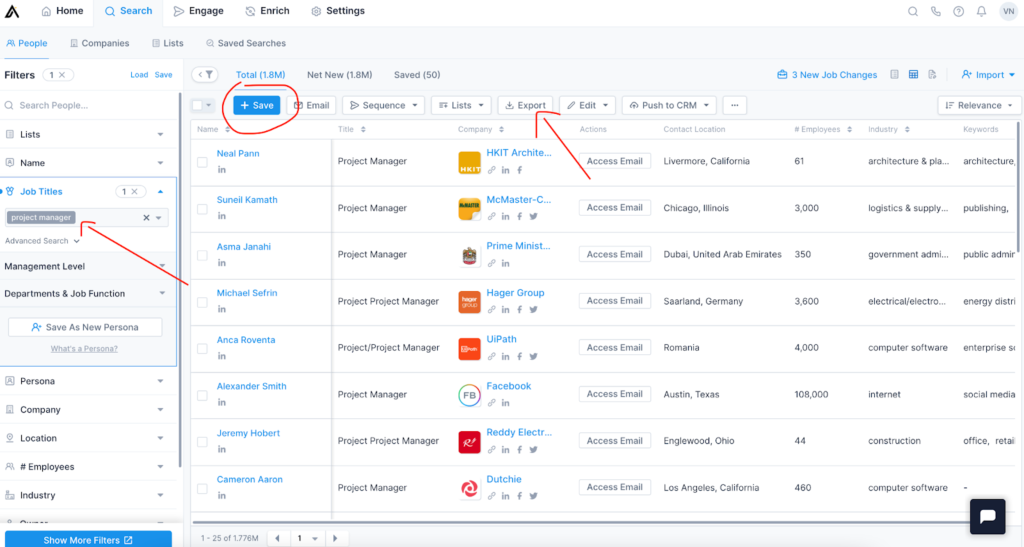This screenshot has width=1024, height=547.
Task: Go to next results page arrow
Action: point(335,539)
